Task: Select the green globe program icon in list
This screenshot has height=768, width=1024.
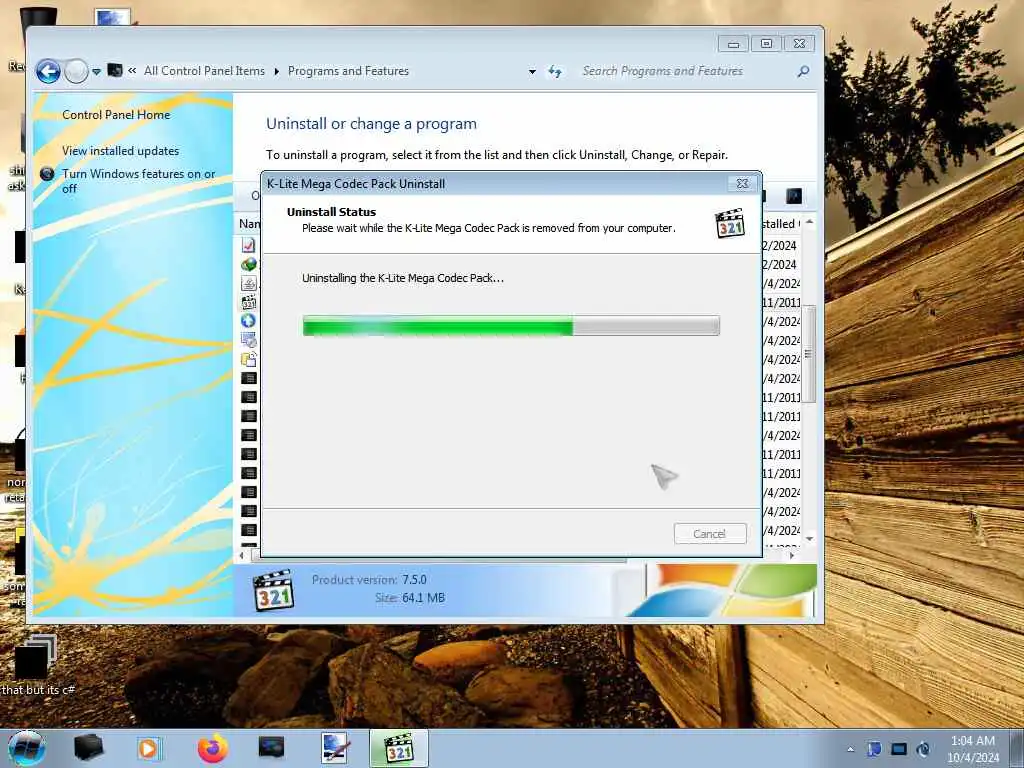Action: (x=249, y=264)
